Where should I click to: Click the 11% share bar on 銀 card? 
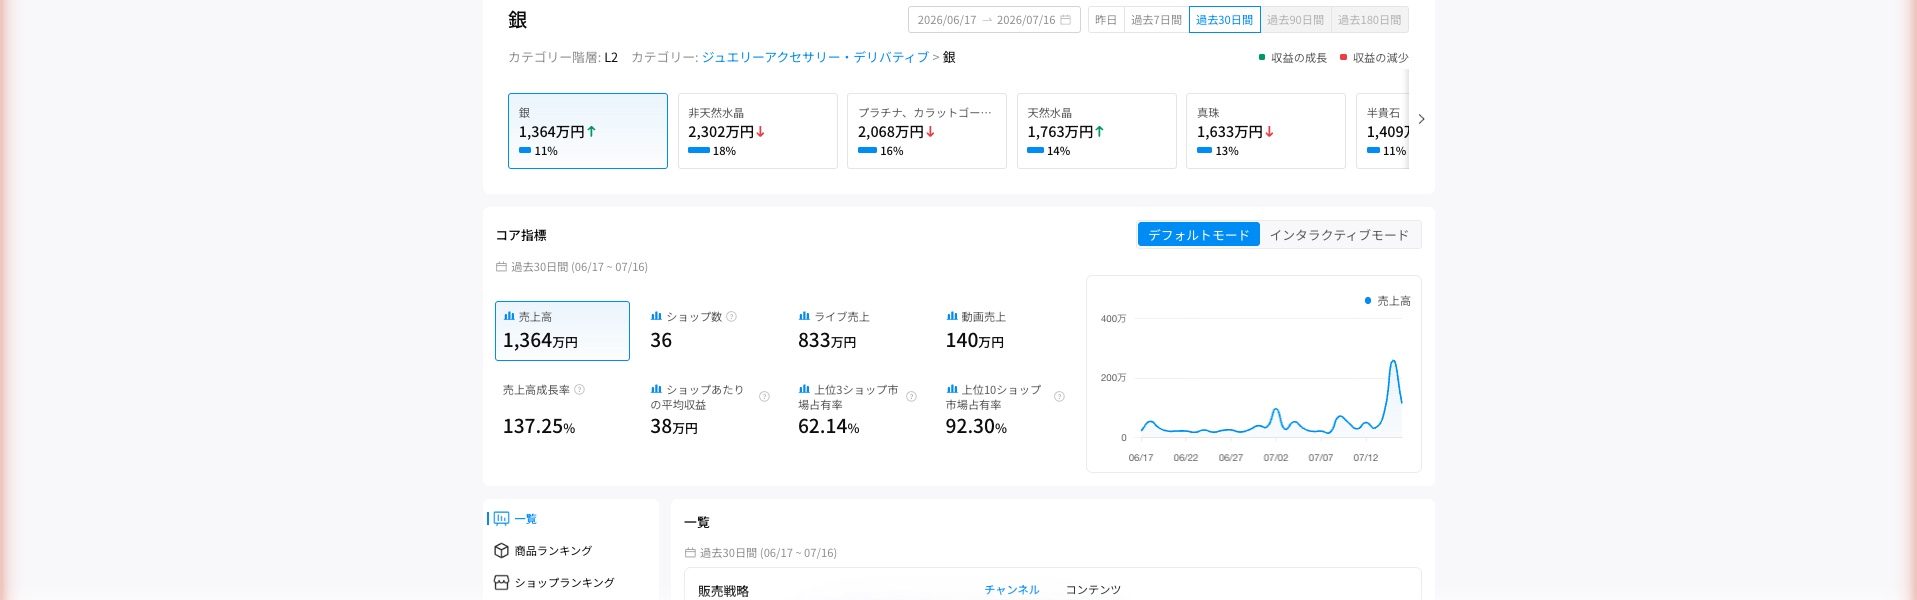click(525, 150)
